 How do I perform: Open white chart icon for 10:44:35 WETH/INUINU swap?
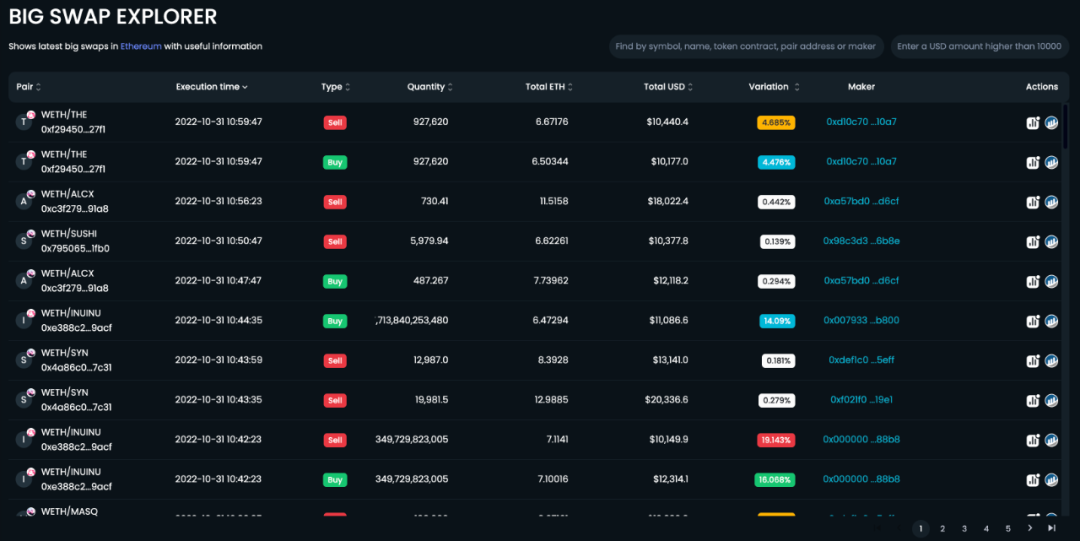[x=1033, y=321]
